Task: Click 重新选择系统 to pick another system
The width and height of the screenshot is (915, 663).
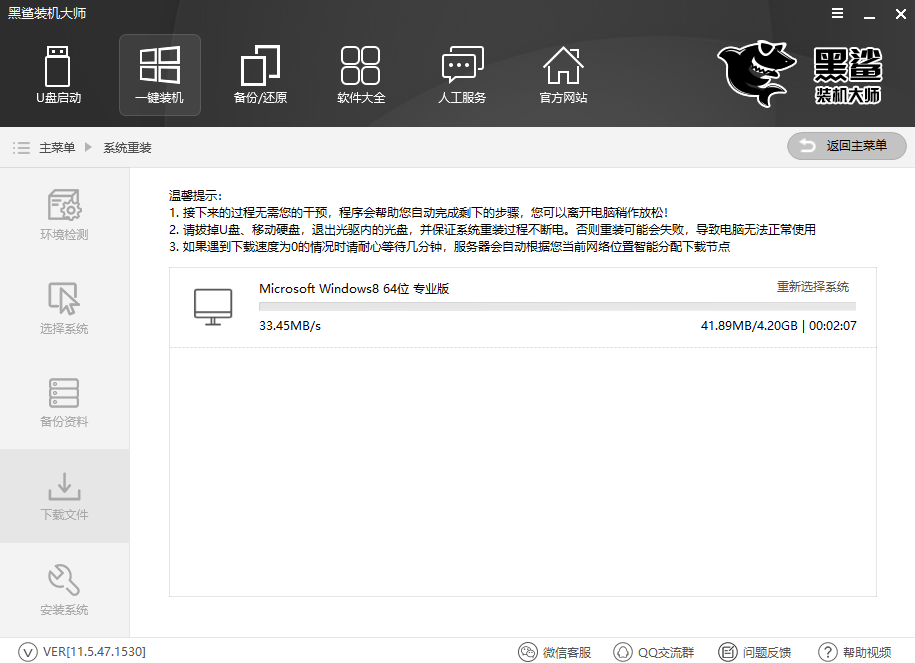Action: click(813, 287)
